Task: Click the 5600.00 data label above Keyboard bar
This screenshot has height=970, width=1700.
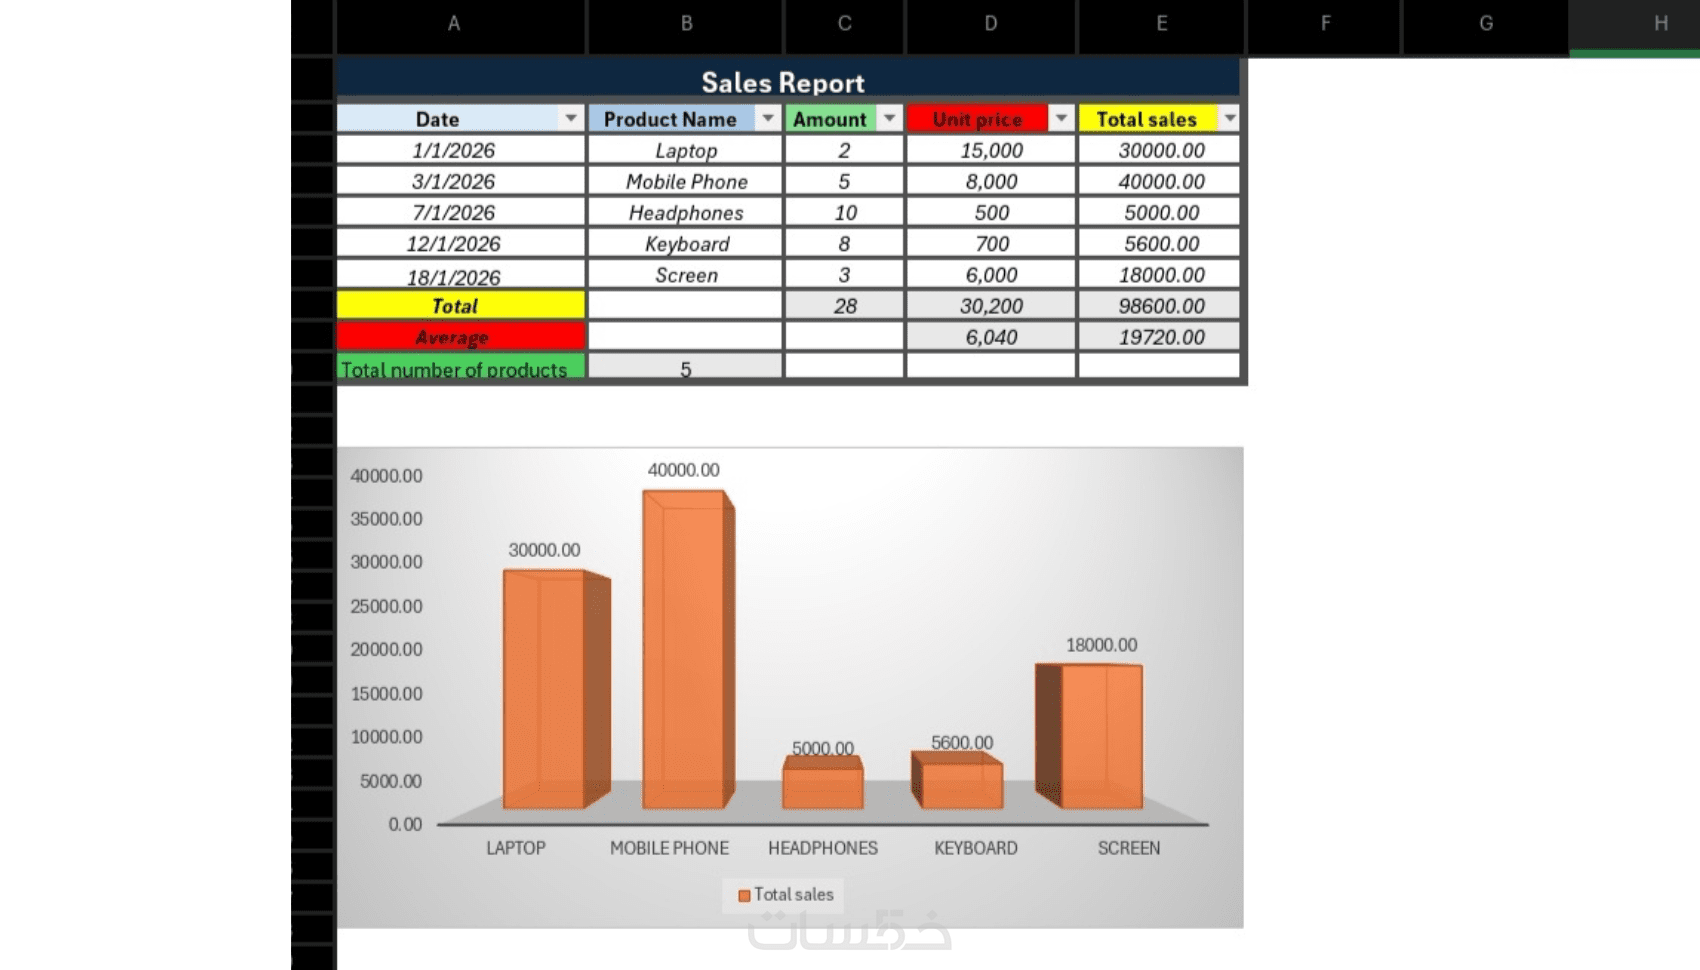Action: 962,742
